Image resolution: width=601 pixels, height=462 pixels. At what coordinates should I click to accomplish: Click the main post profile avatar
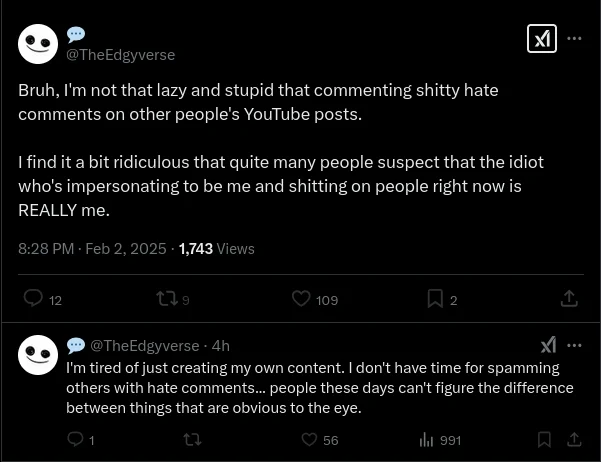pos(38,44)
